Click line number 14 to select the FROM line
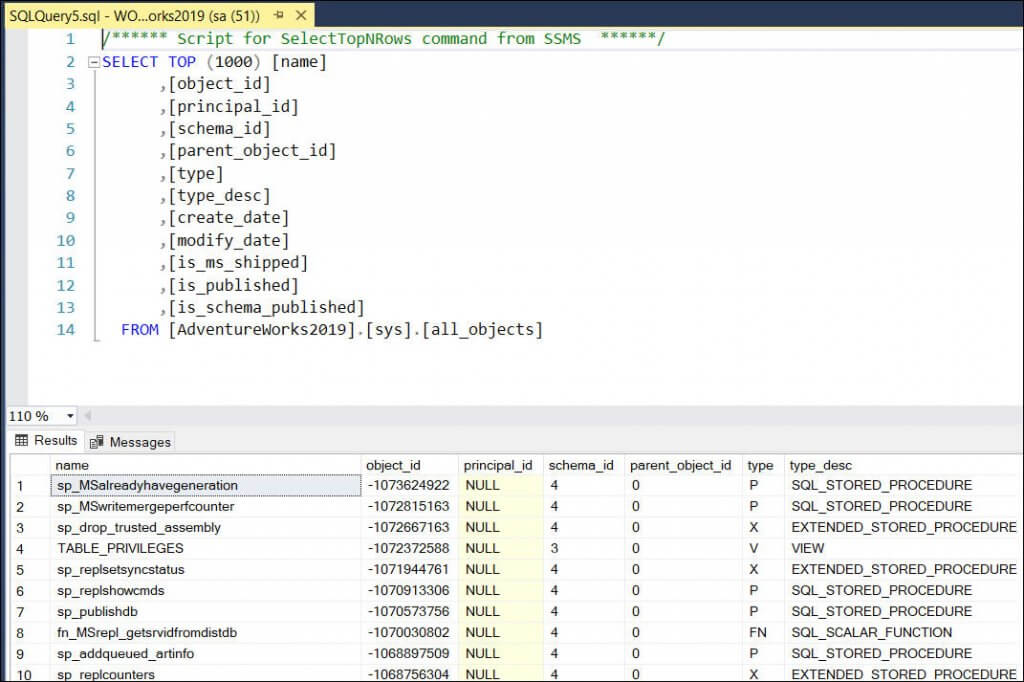This screenshot has width=1024, height=682. [x=66, y=329]
